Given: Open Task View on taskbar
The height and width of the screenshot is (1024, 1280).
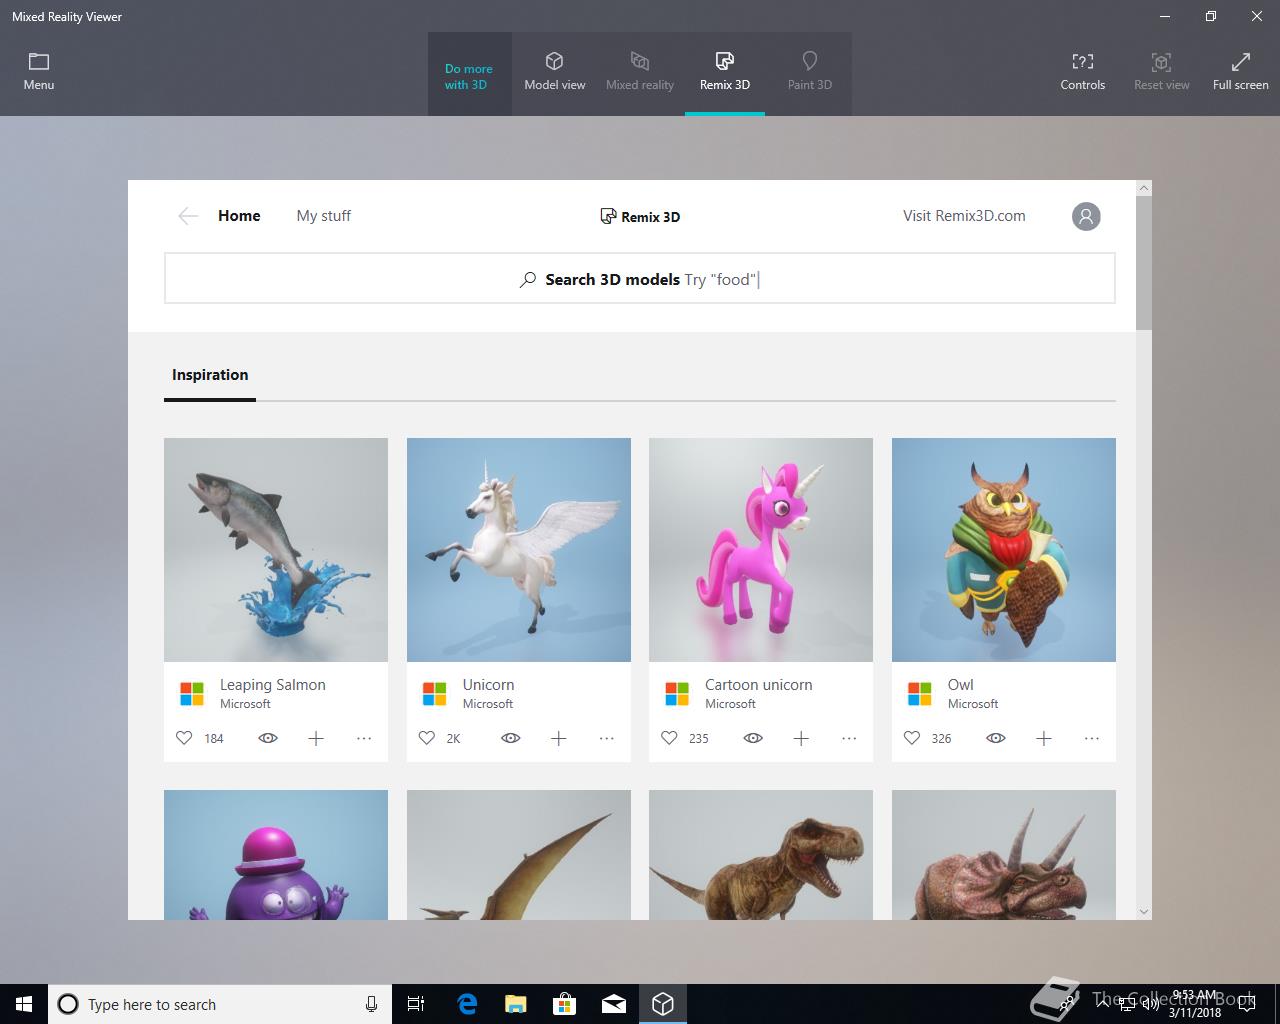Looking at the screenshot, I should 416,1004.
